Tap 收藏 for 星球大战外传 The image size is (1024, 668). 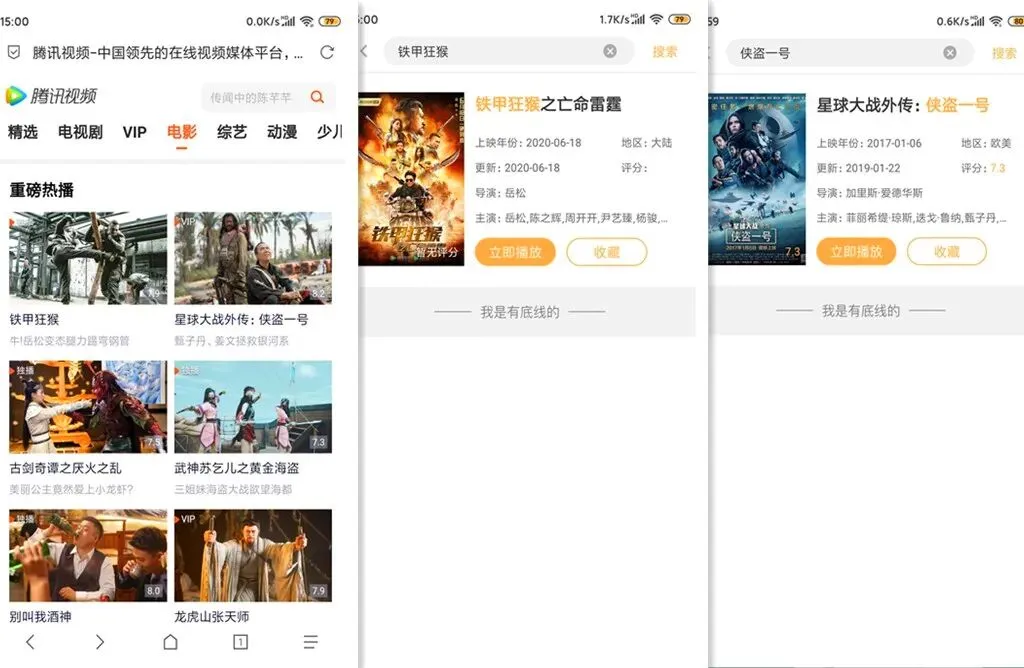click(x=946, y=251)
